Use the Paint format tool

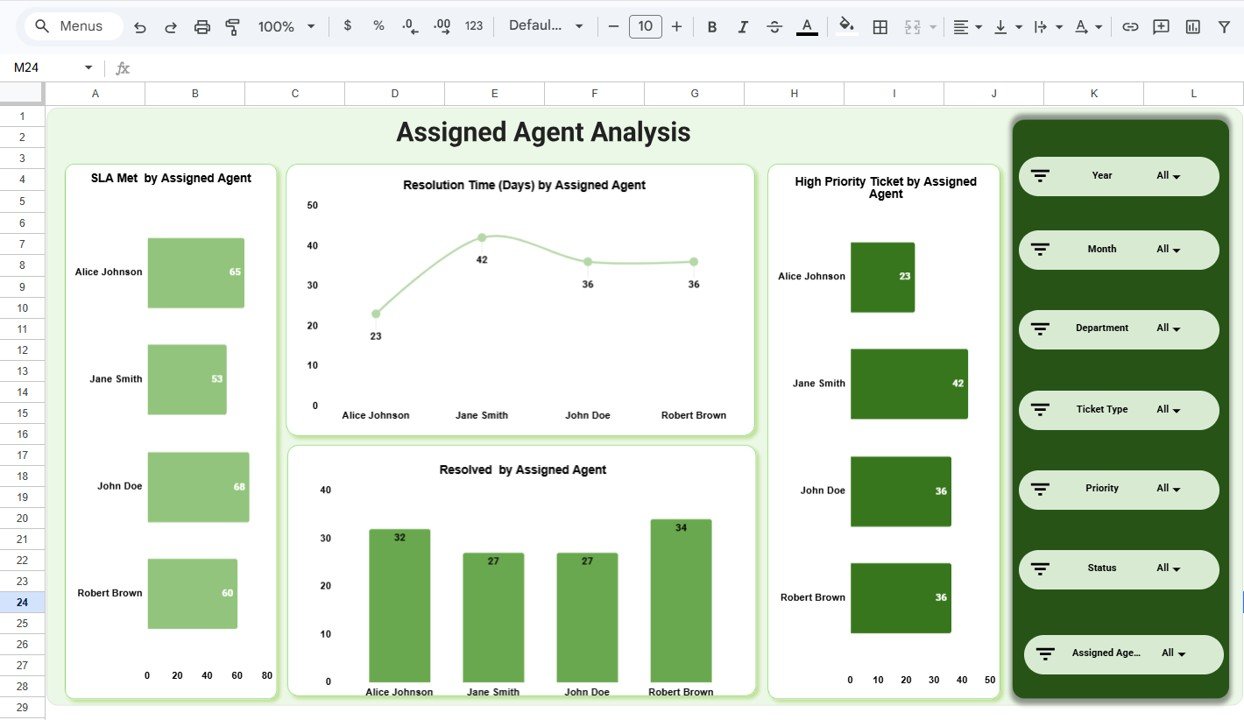(232, 26)
